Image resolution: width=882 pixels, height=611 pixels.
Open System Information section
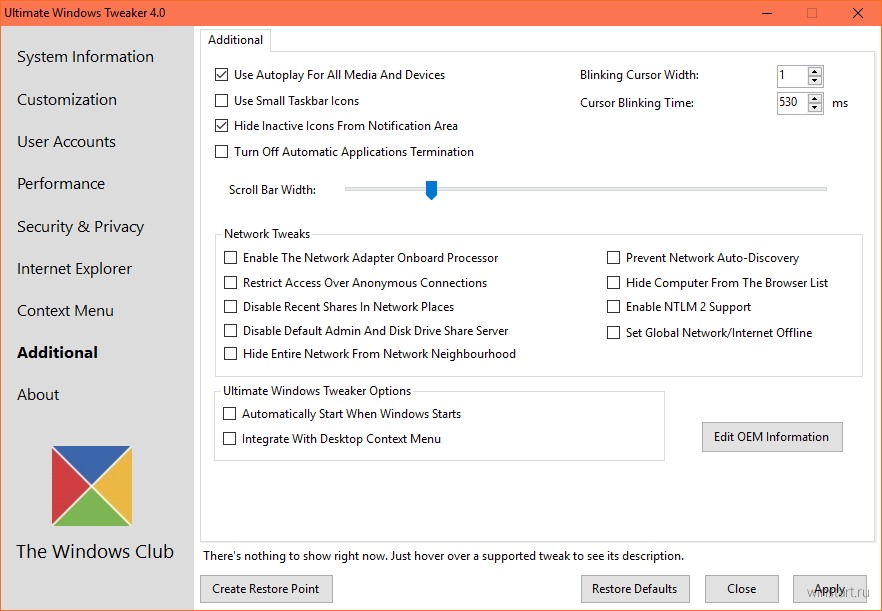[x=86, y=57]
